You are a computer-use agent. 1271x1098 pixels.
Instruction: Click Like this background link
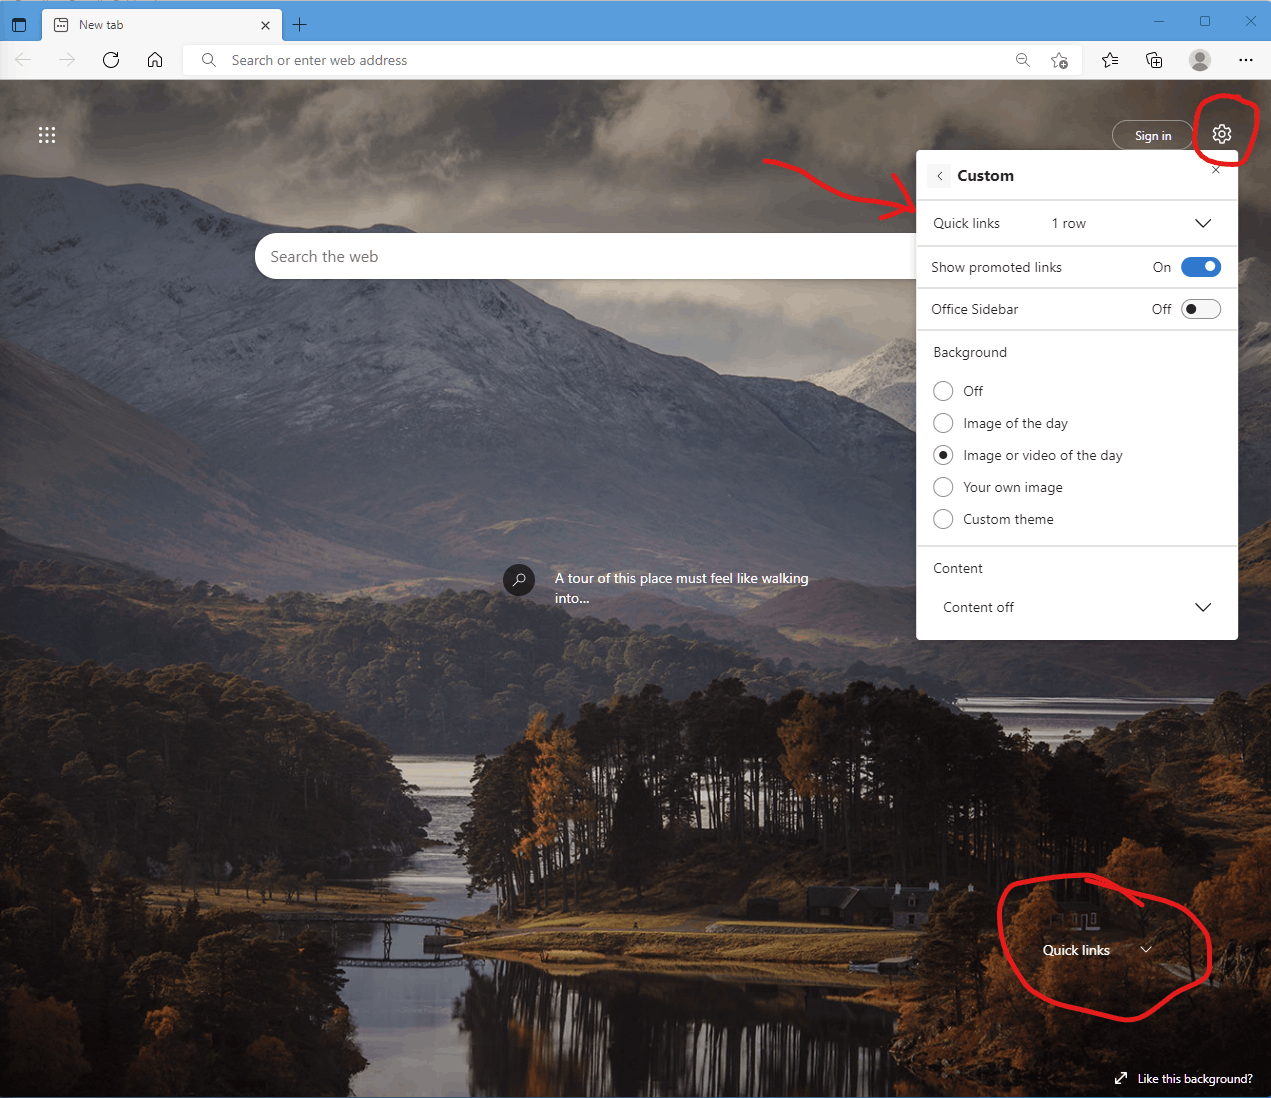[1184, 1078]
